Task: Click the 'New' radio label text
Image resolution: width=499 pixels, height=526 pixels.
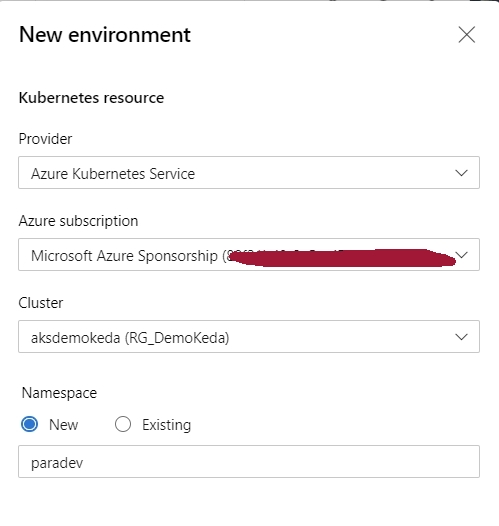Action: pos(64,425)
